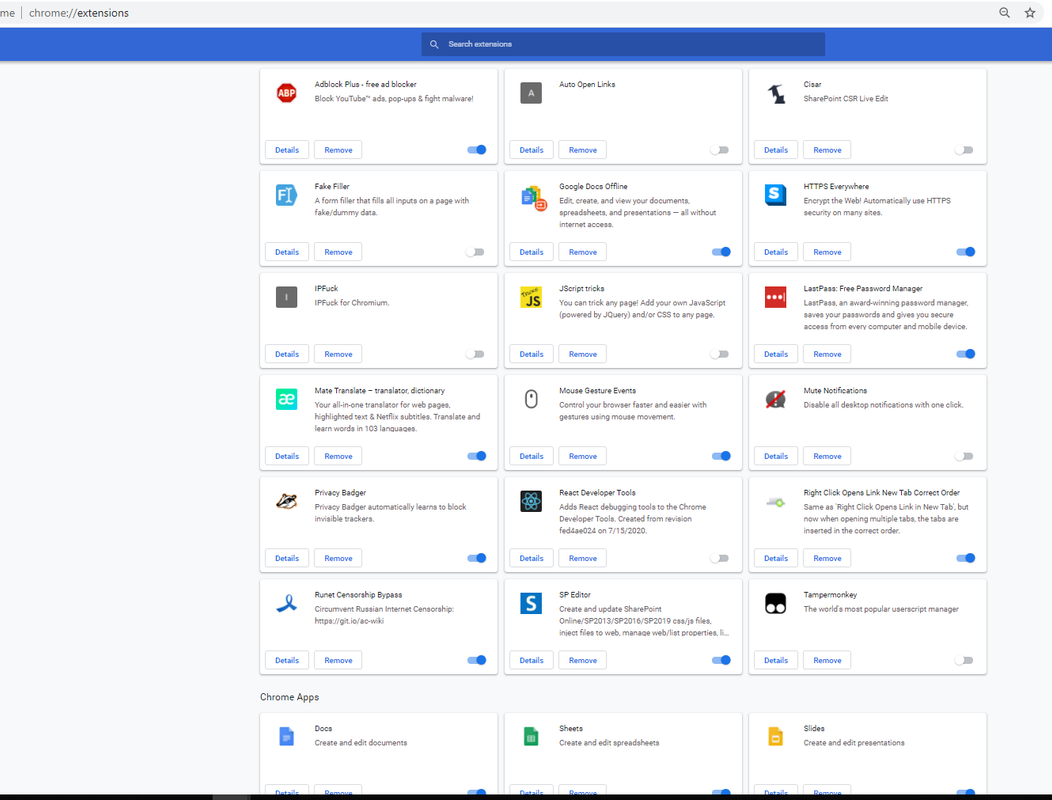This screenshot has width=1052, height=800.
Task: Switch off the SP Editor toggle
Action: pos(721,660)
